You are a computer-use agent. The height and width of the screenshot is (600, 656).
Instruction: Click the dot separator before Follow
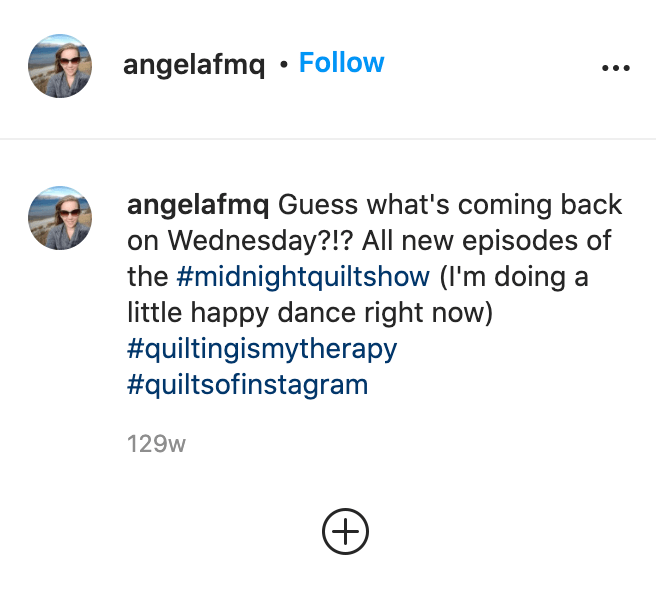tap(284, 65)
